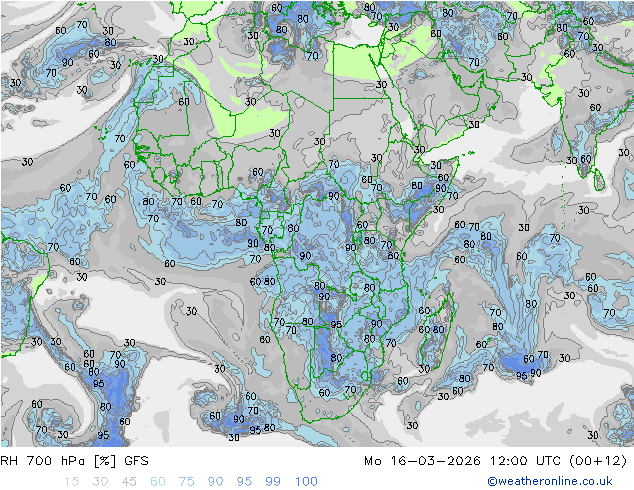Click the 'RH 700 hPa [%] GFS' title
The height and width of the screenshot is (490, 634).
click(74, 461)
